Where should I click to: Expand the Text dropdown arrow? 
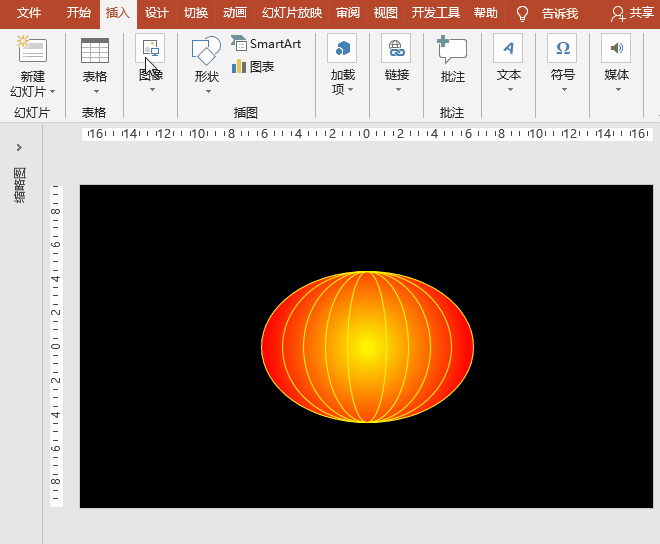point(510,89)
